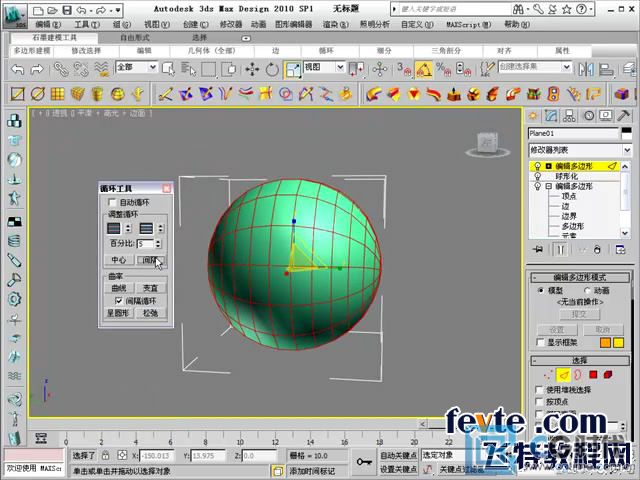Open the Mirror tool

pos(586,69)
